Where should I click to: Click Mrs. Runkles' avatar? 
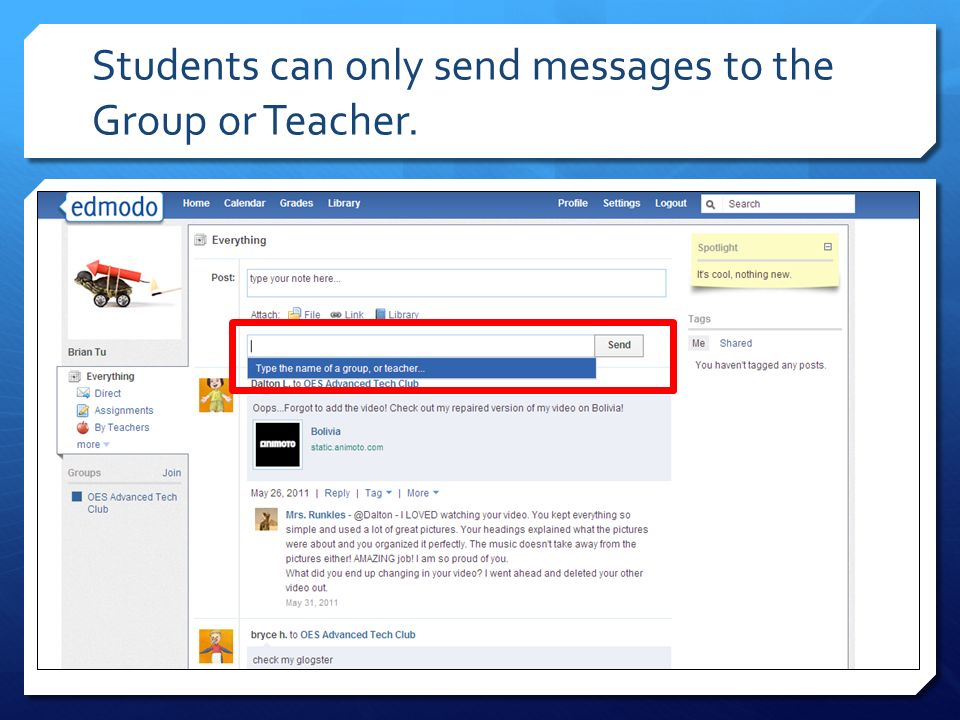[x=266, y=520]
